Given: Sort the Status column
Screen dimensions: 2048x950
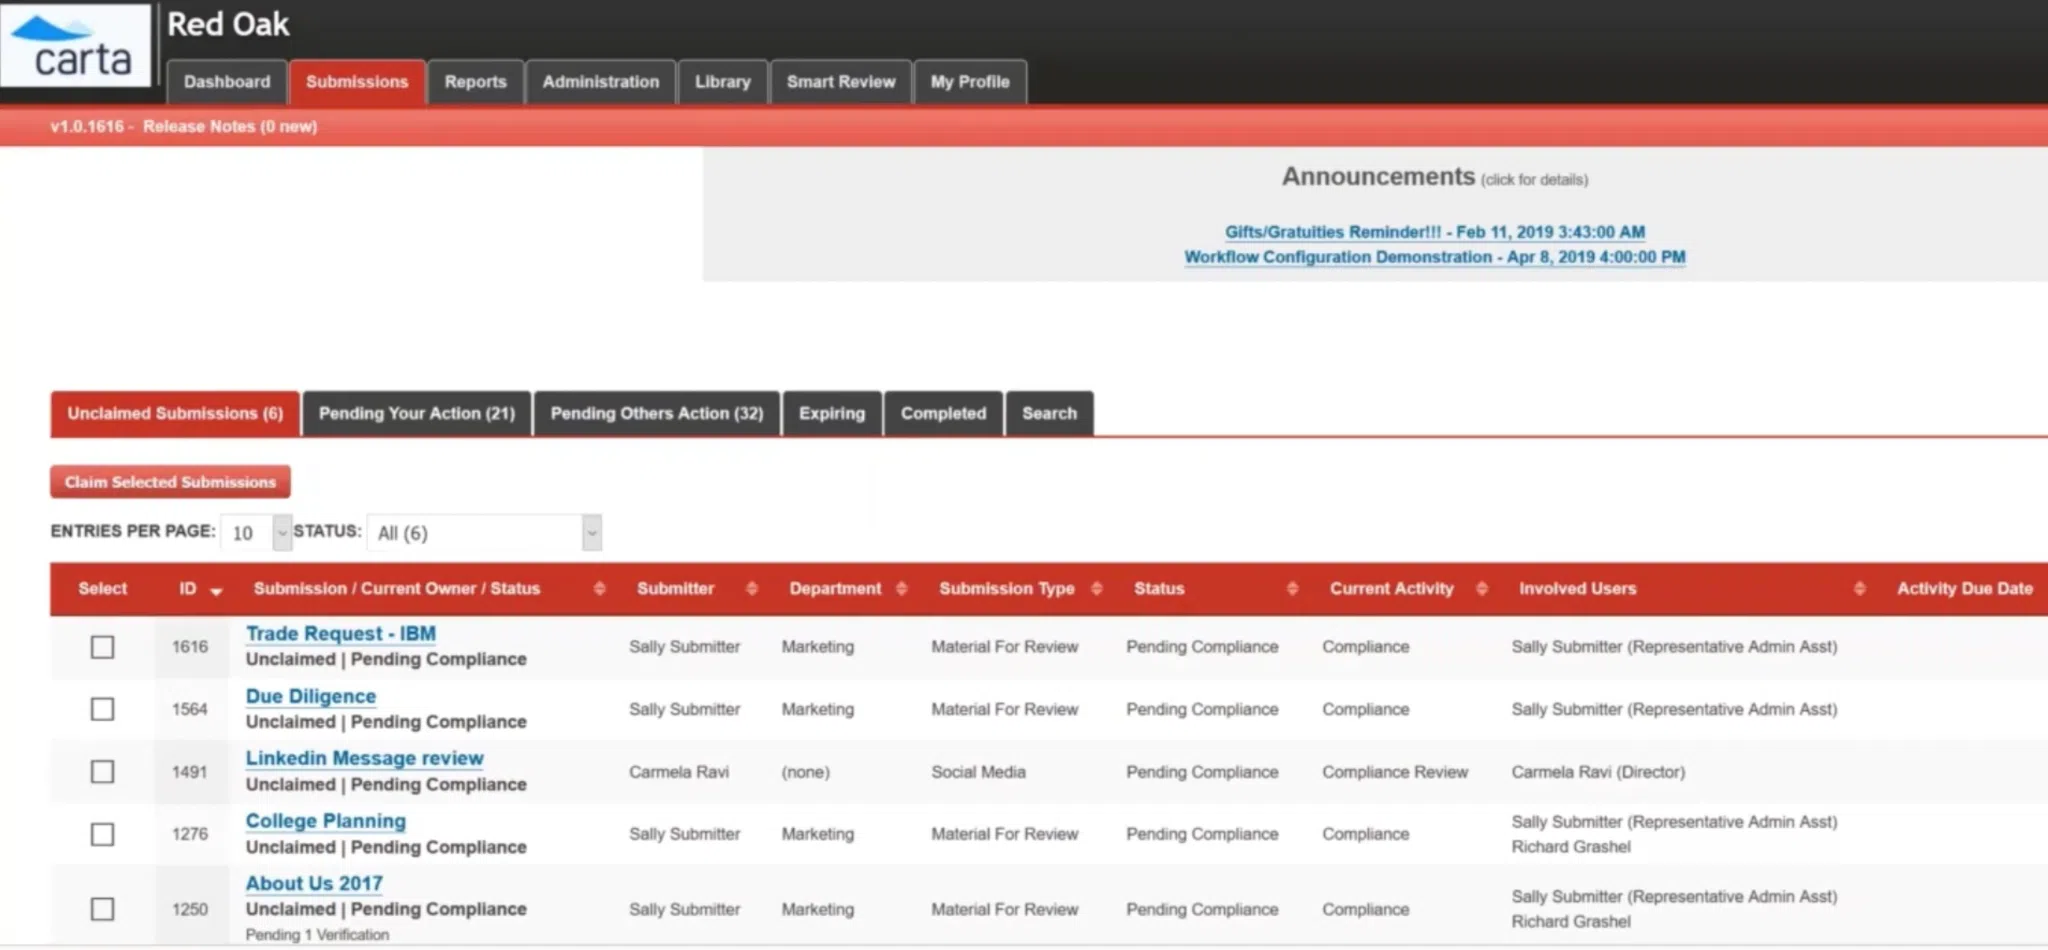Looking at the screenshot, I should point(1294,589).
